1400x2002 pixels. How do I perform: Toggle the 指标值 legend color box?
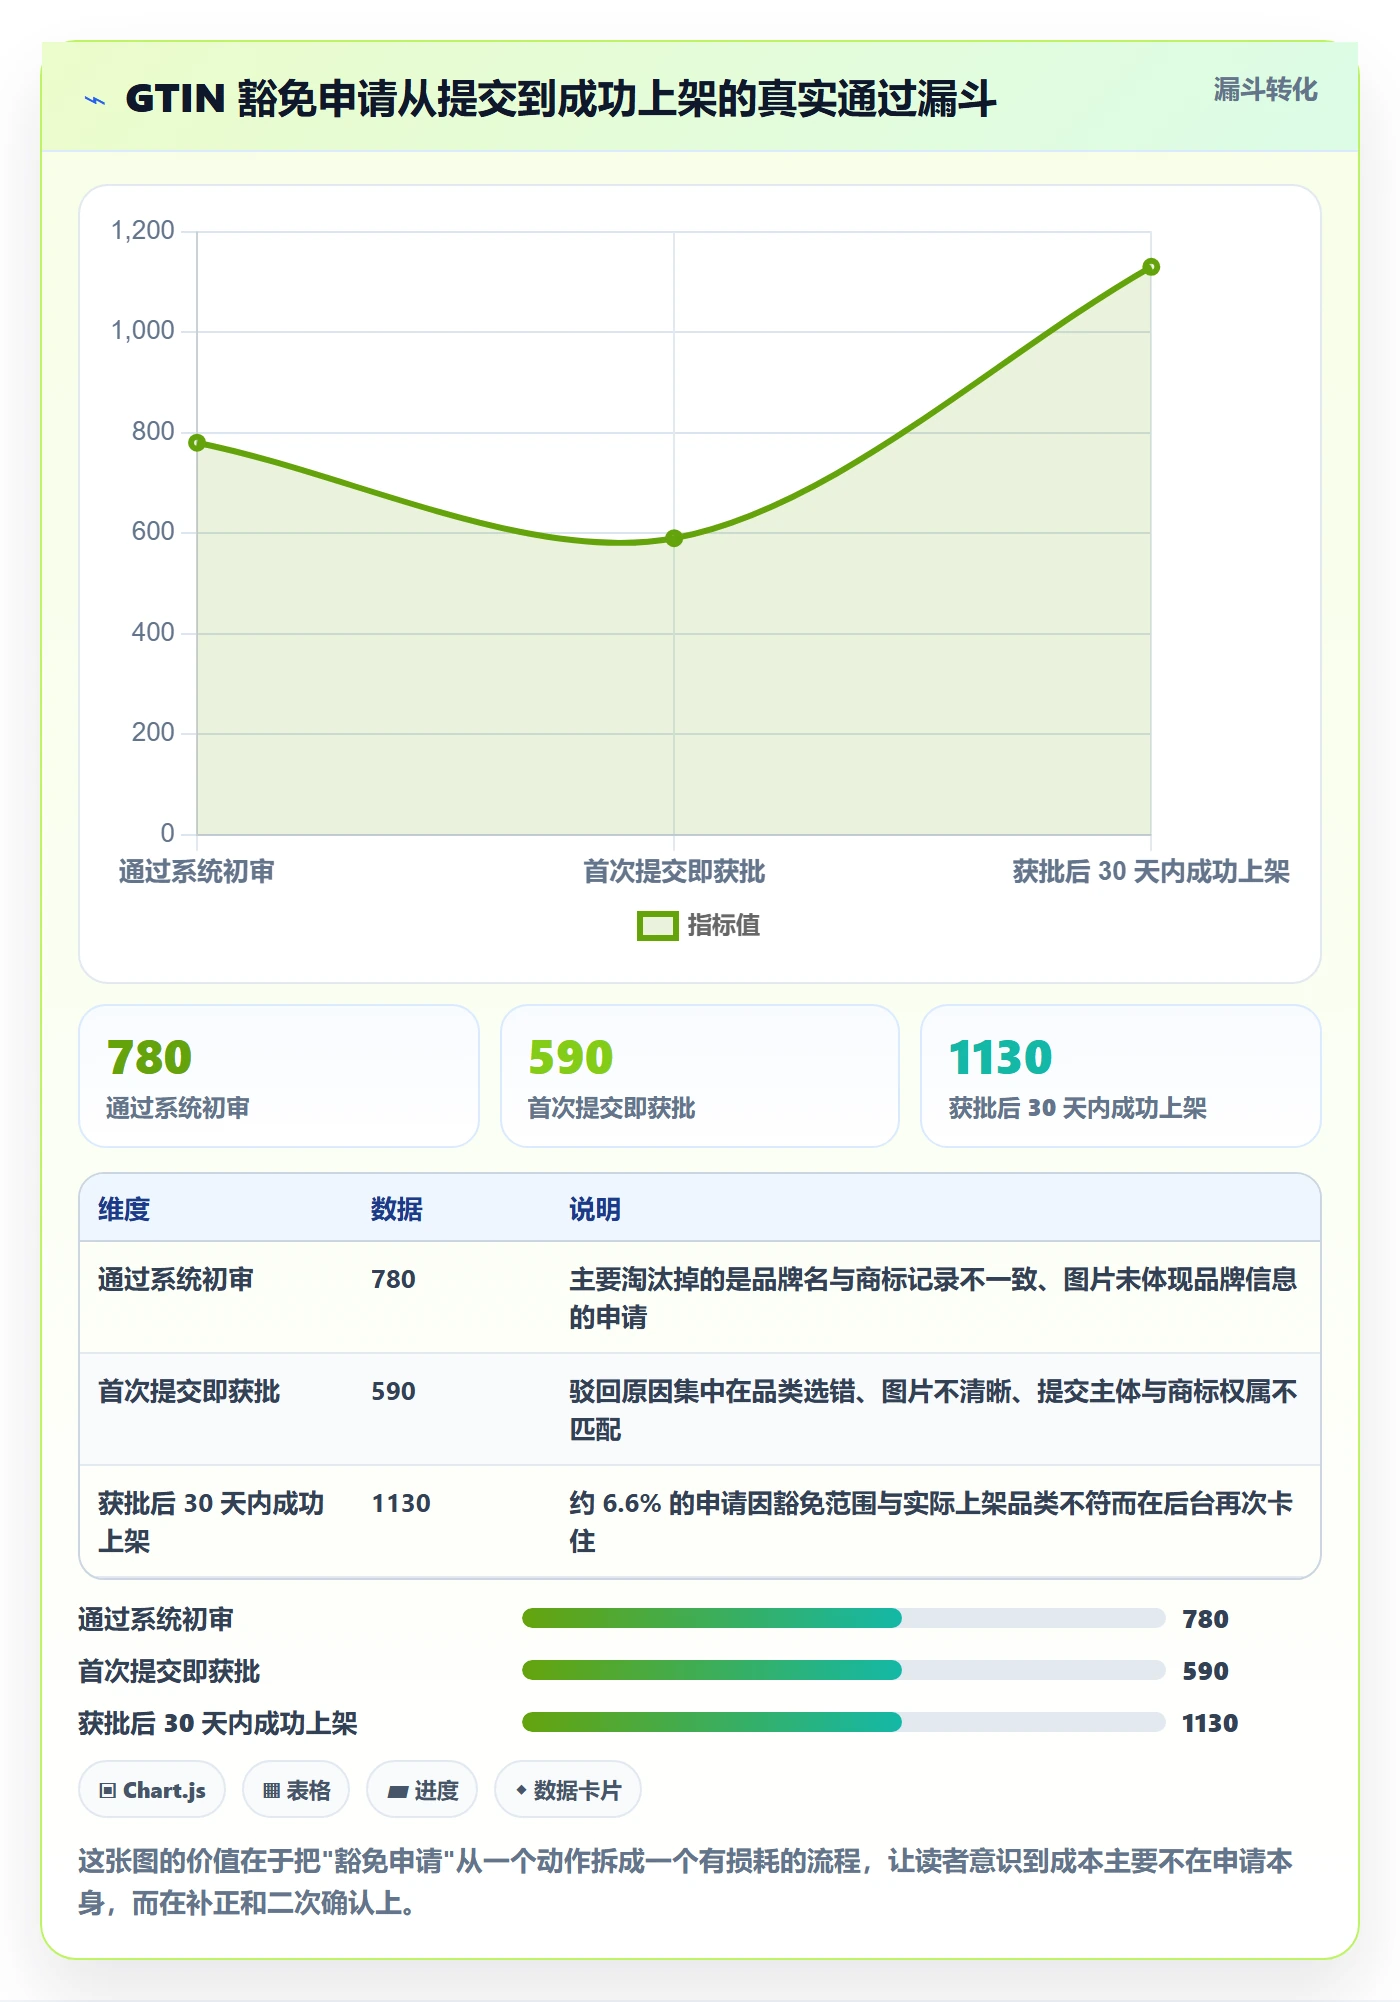click(657, 926)
